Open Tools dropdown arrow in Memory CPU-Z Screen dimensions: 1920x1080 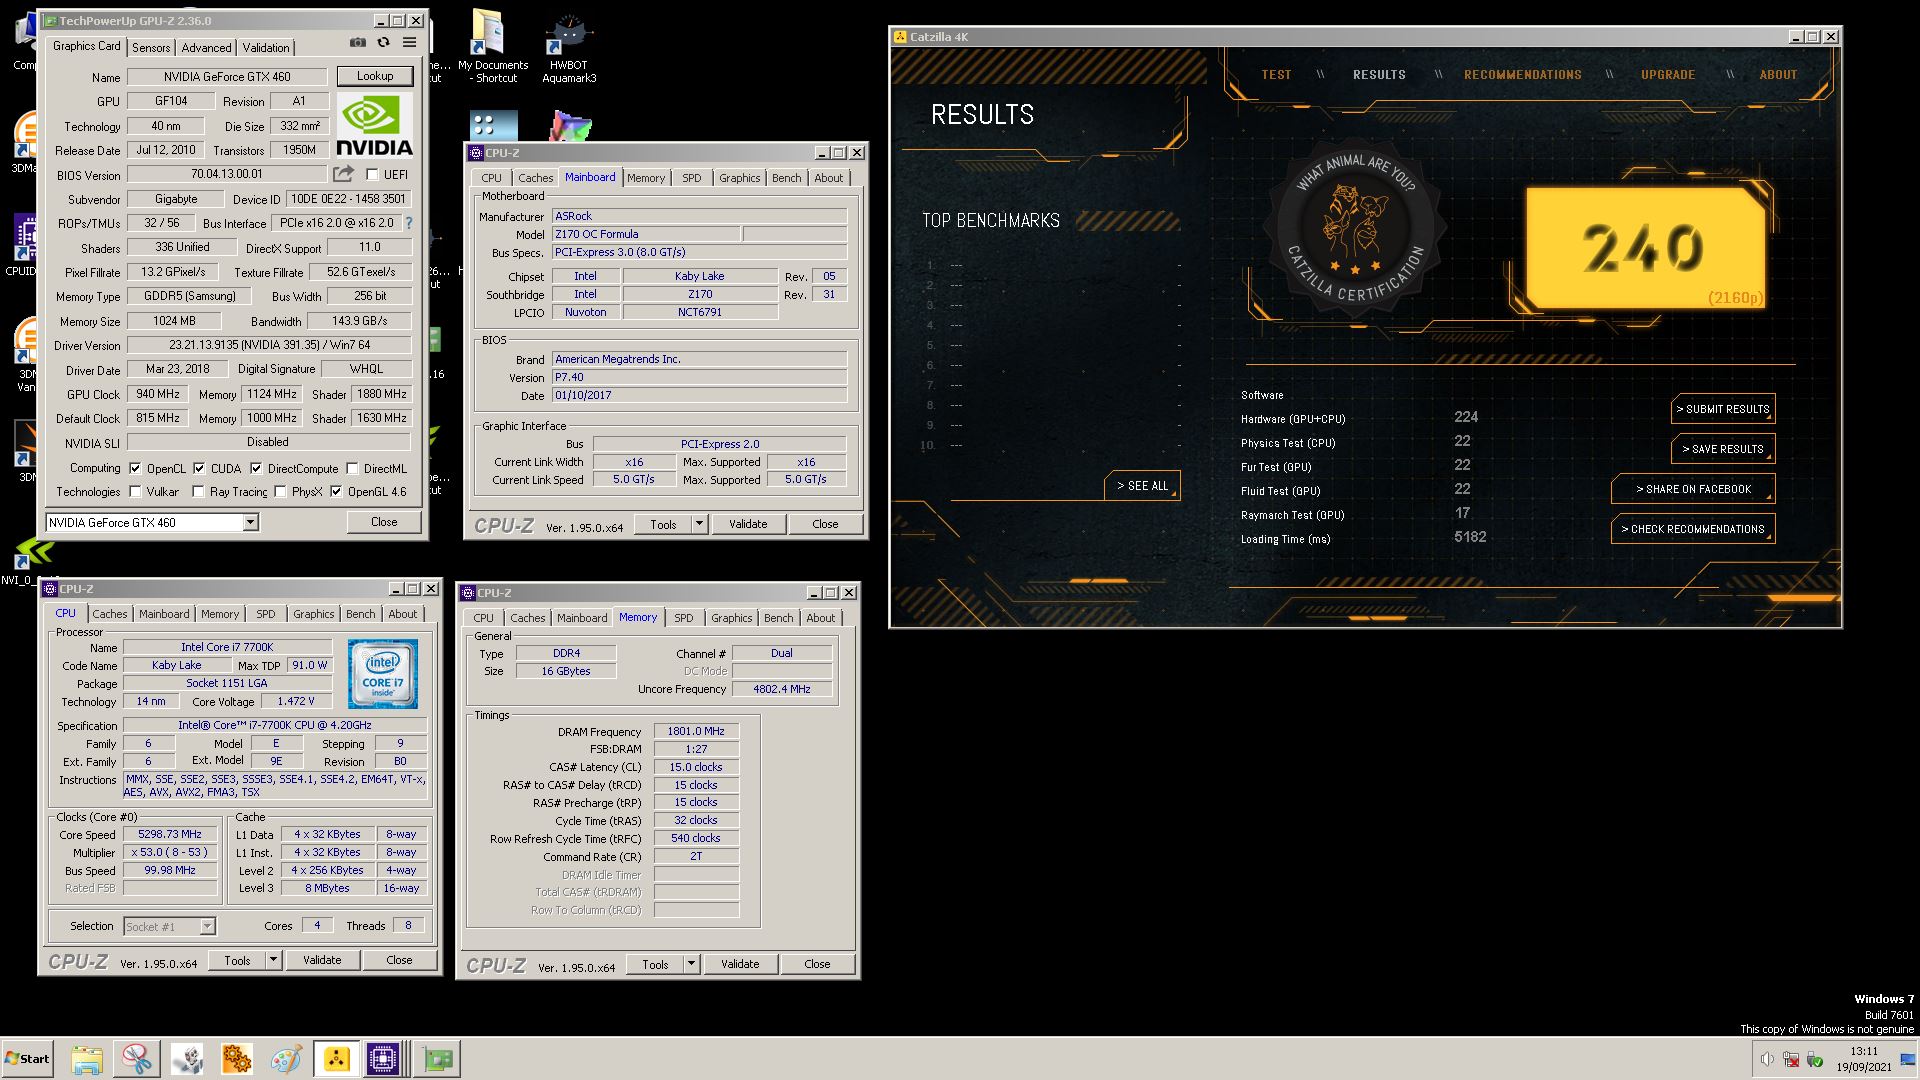click(691, 964)
